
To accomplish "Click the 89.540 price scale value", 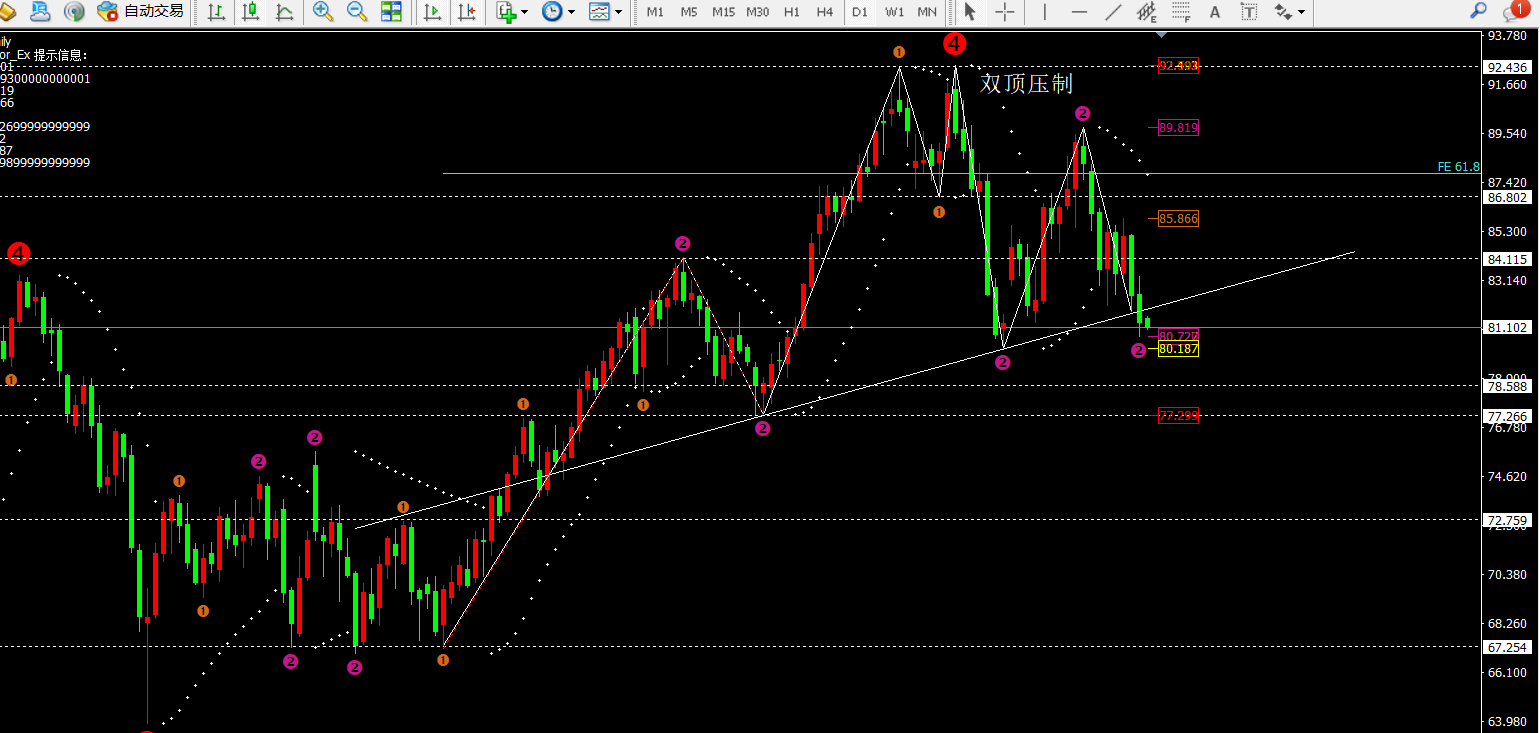I will [1508, 133].
